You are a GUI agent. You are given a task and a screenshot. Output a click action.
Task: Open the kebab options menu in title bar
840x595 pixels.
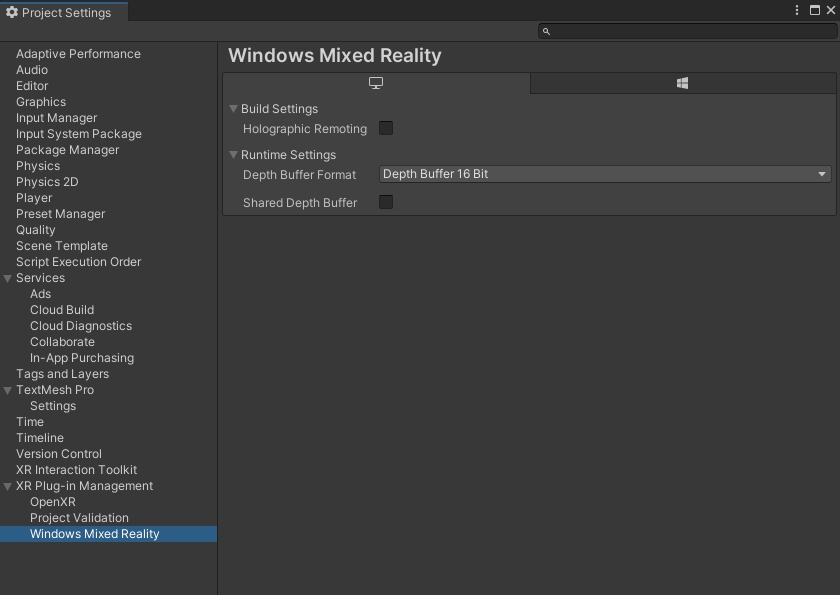click(x=797, y=10)
